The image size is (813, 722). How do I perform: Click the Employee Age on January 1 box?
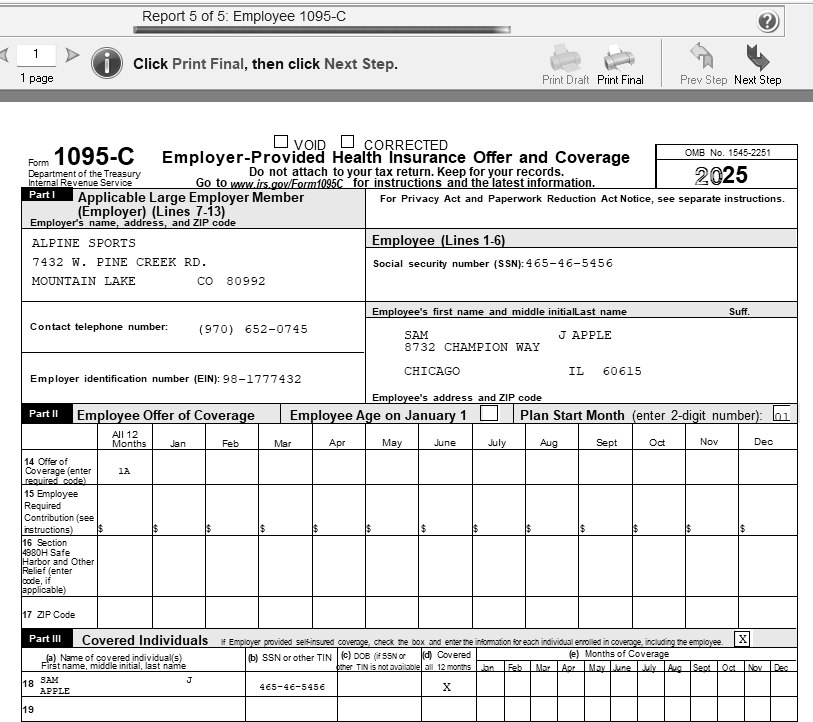pos(489,414)
